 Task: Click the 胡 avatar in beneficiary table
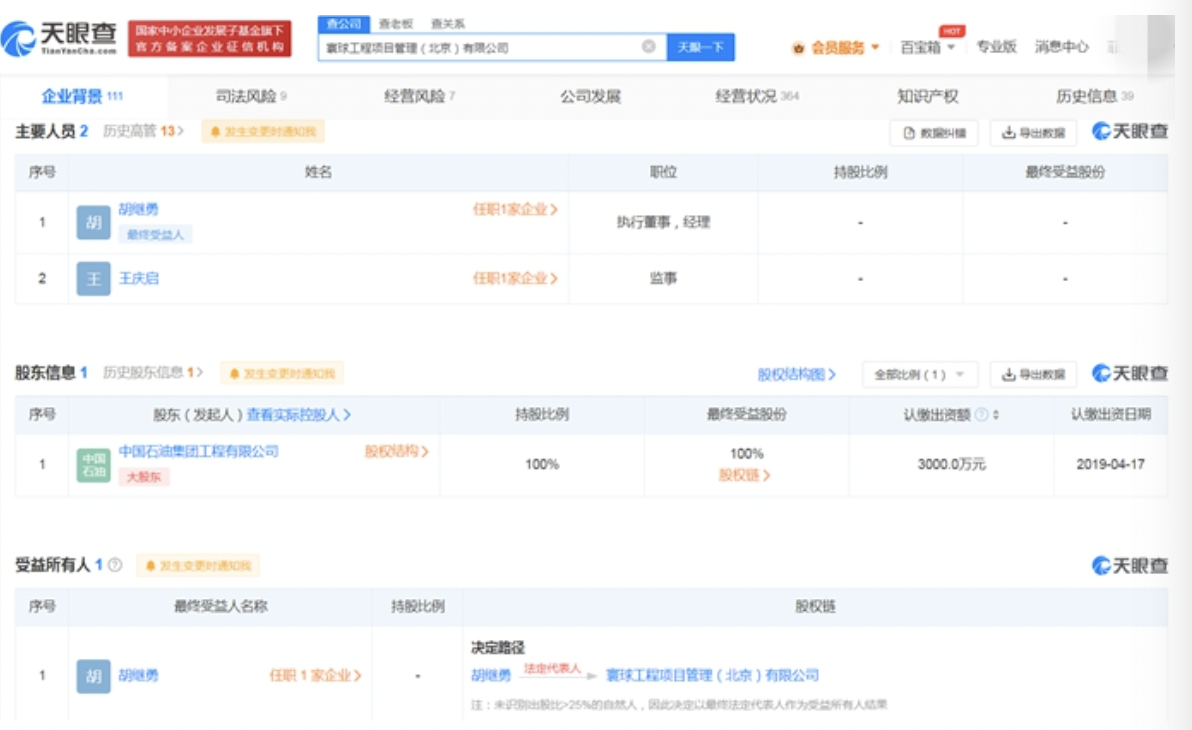tap(94, 676)
